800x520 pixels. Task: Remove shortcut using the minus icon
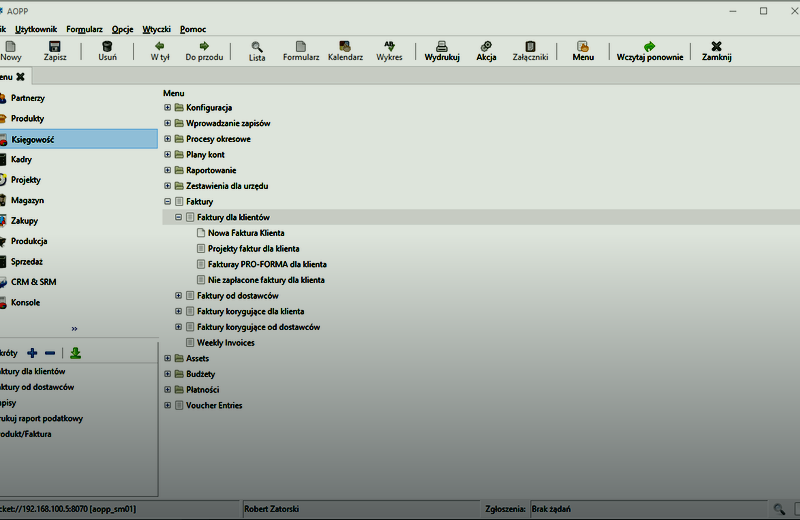[x=50, y=353]
